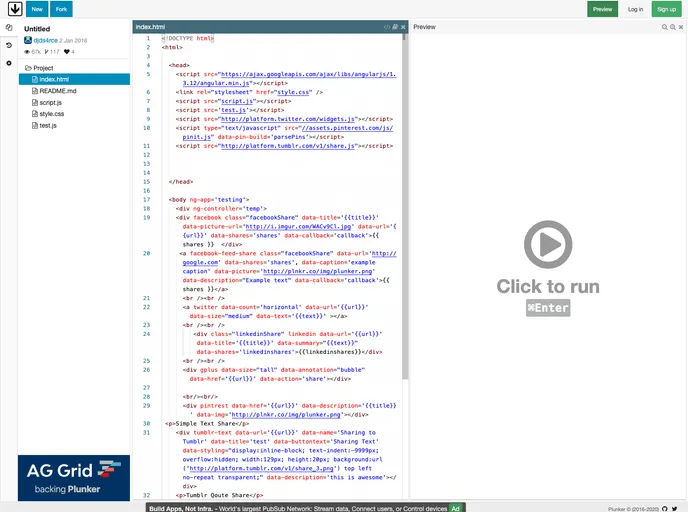This screenshot has height=512, width=688.
Task: Click the code format icon in editor header
Action: point(387,27)
